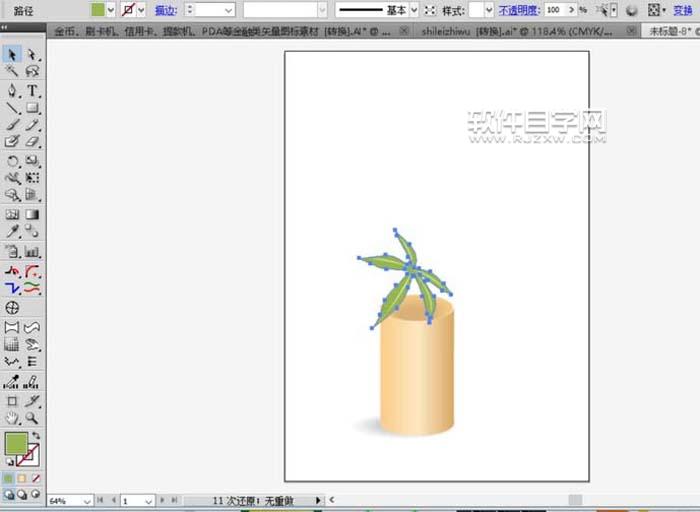
Task: Enable Draw Behind mode
Action: [x=22, y=494]
